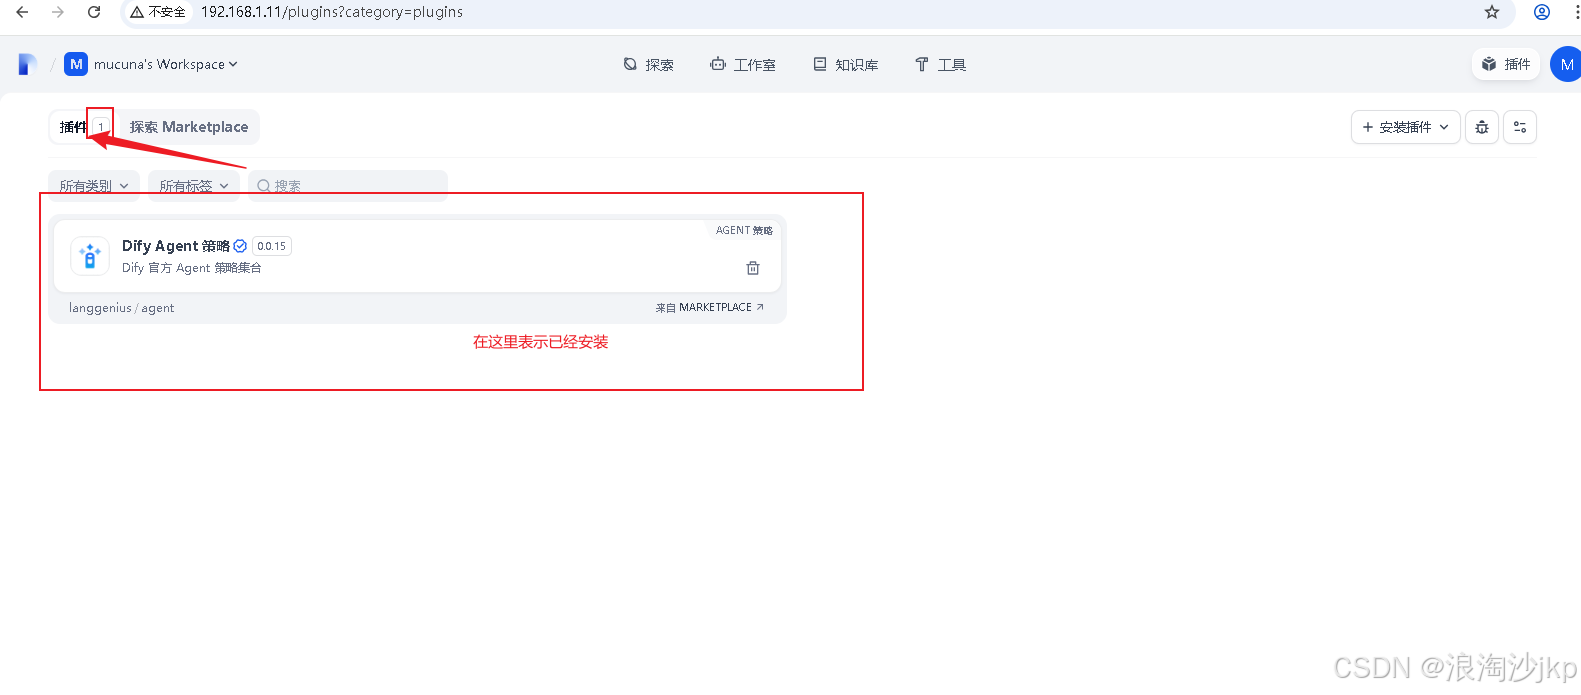Open the 工具 navigation item
The image size is (1581, 695).
[940, 64]
